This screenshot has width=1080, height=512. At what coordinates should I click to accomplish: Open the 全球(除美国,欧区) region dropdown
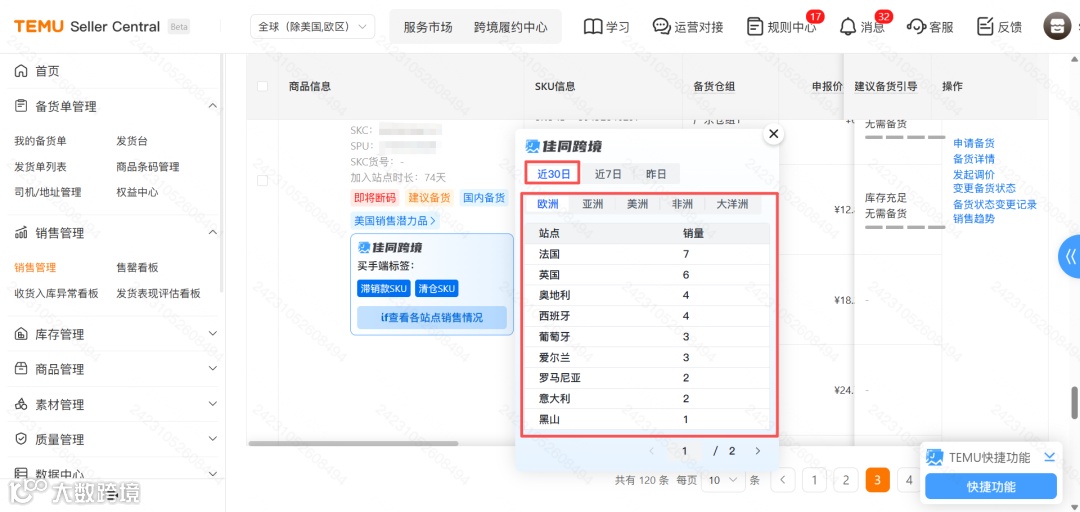tap(313, 28)
